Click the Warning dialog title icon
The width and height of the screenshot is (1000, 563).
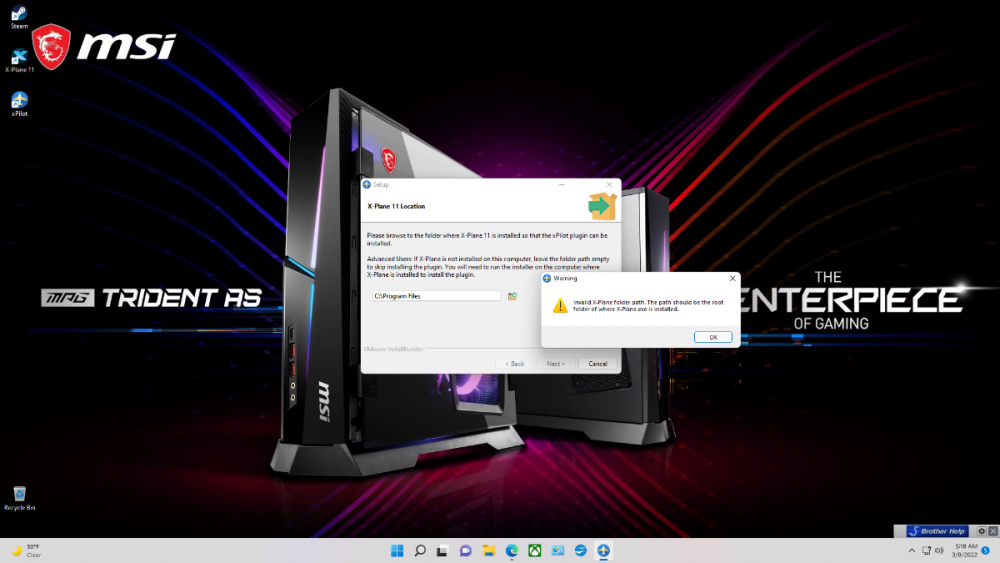[x=547, y=279]
